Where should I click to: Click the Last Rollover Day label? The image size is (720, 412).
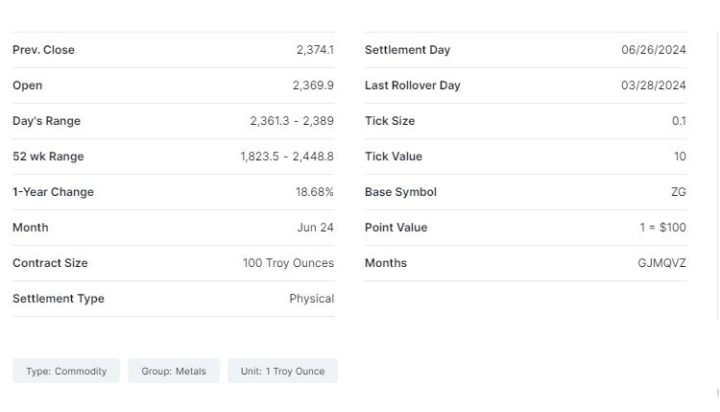(412, 86)
